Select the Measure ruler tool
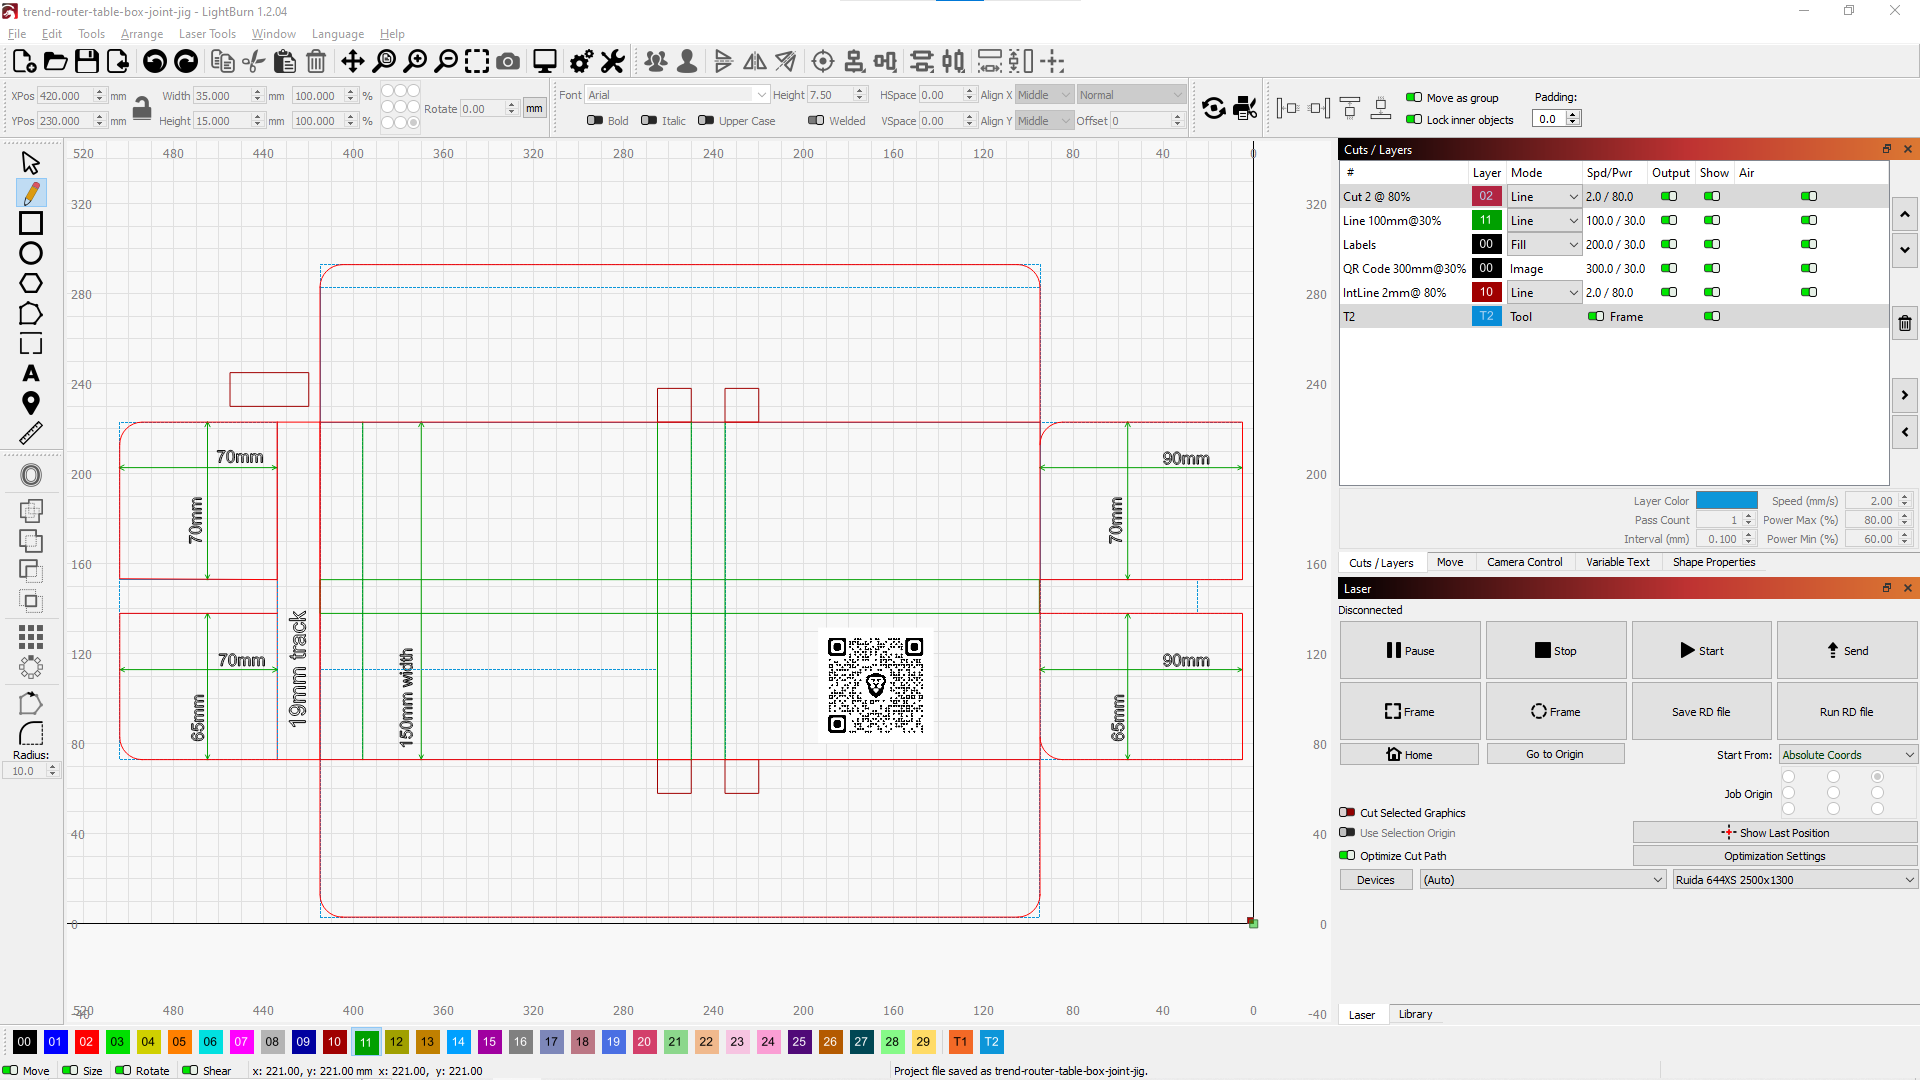 (x=31, y=433)
